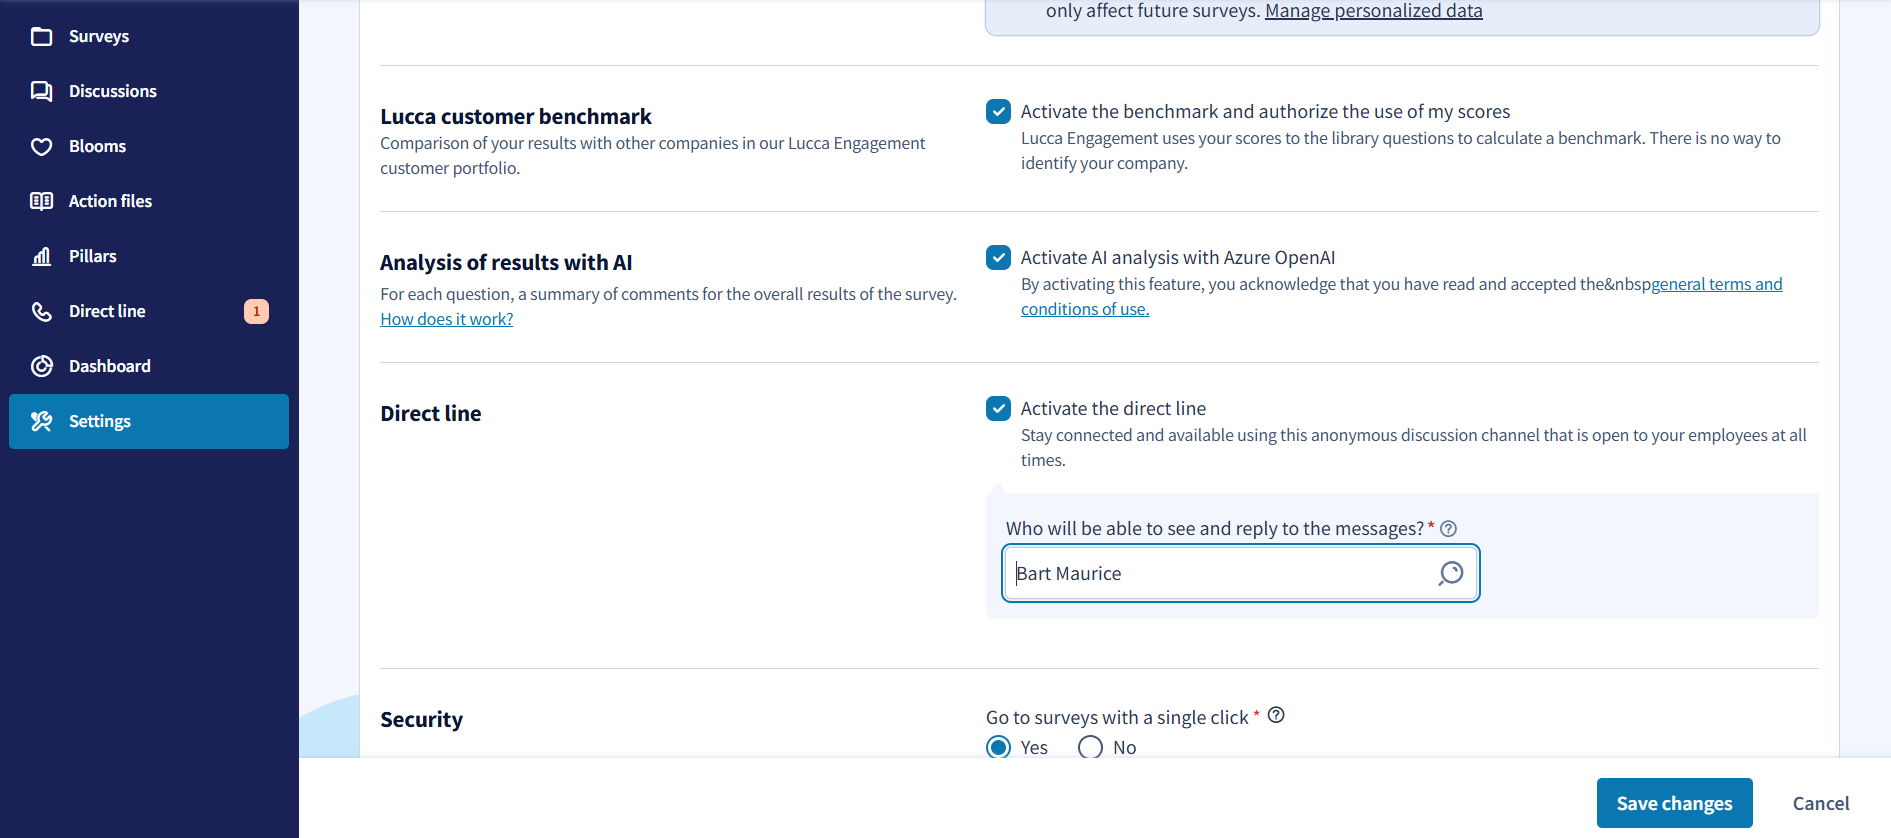Click help icon beside messages question
The height and width of the screenshot is (838, 1891).
[x=1448, y=529]
